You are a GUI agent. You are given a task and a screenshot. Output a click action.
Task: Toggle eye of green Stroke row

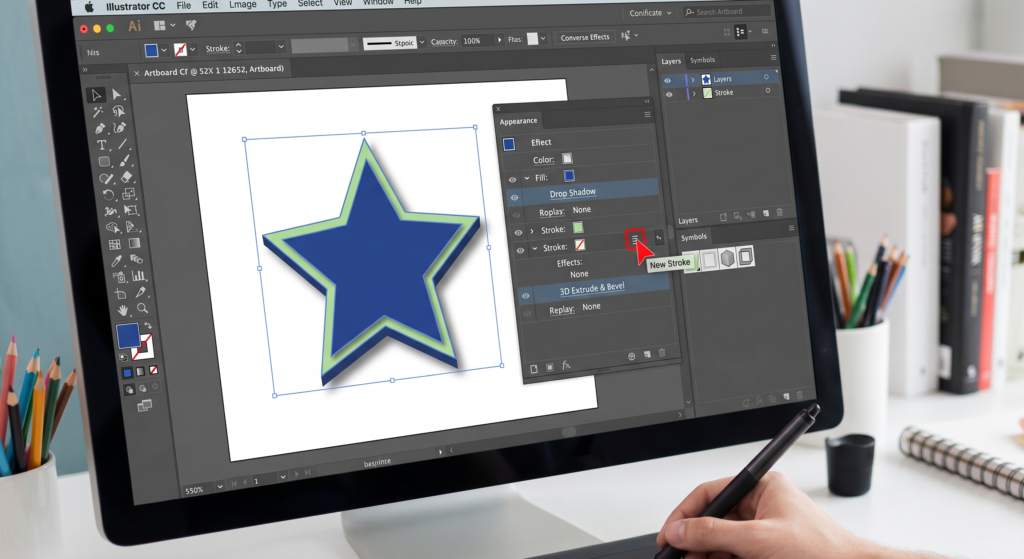[518, 232]
